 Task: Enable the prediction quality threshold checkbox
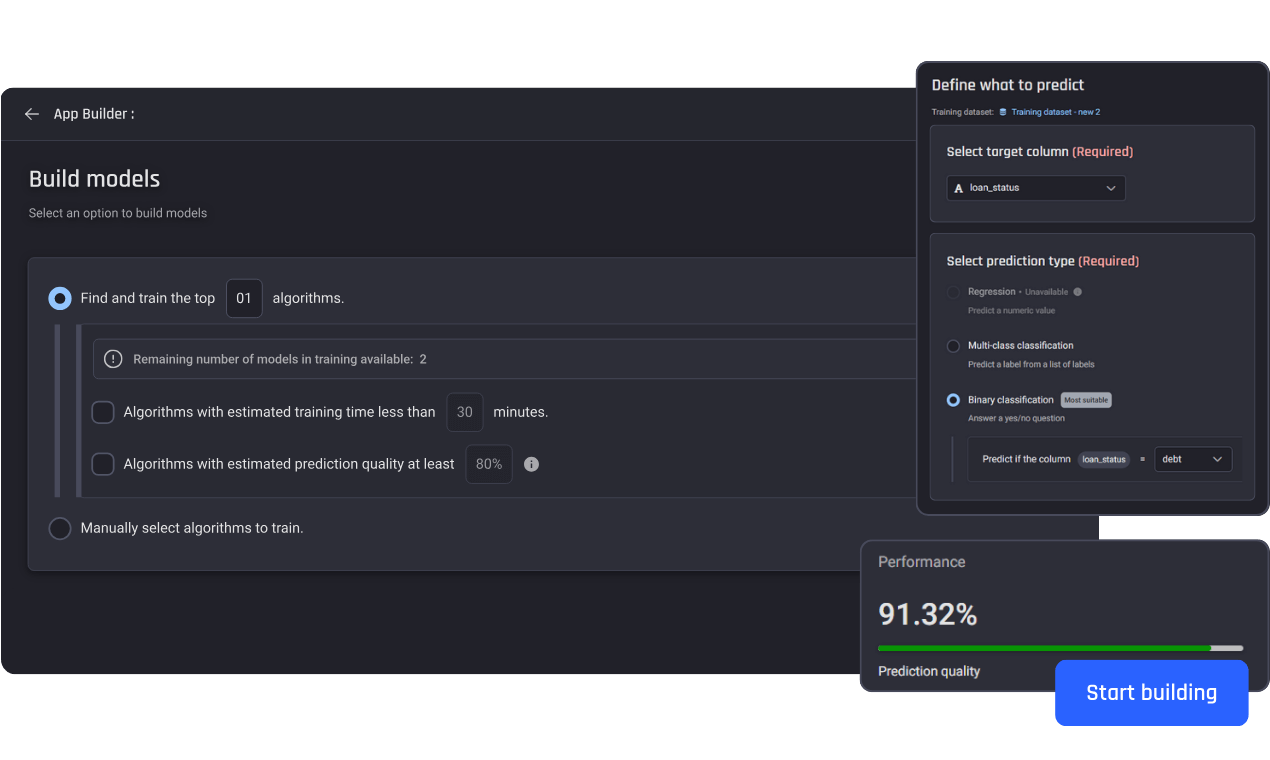[103, 464]
